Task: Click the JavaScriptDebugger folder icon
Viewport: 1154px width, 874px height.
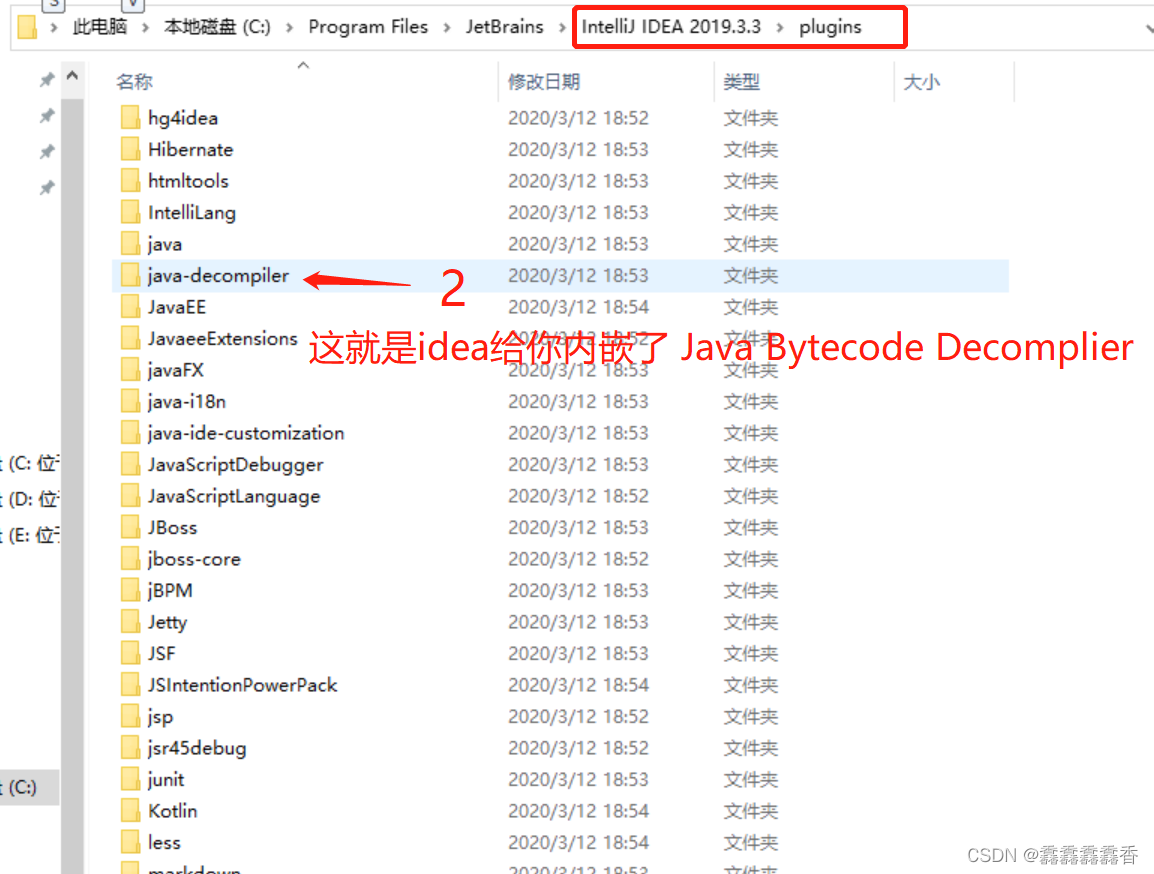Action: coord(130,465)
